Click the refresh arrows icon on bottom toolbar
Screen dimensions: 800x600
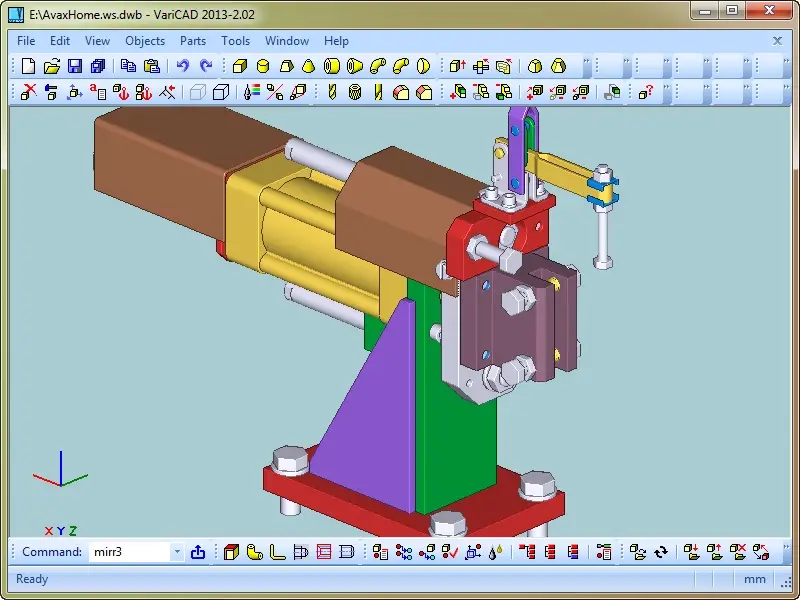click(x=661, y=552)
